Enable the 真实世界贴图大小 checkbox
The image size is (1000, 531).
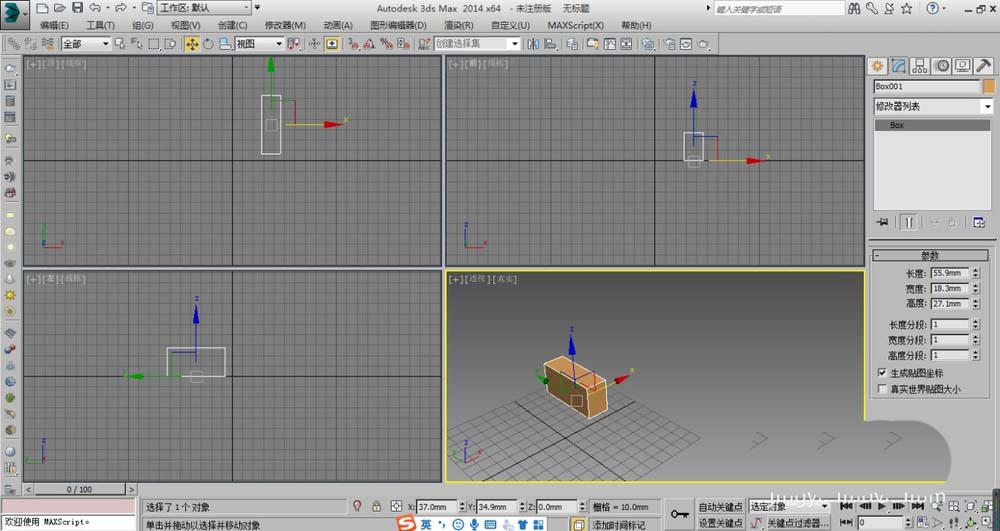coord(881,389)
